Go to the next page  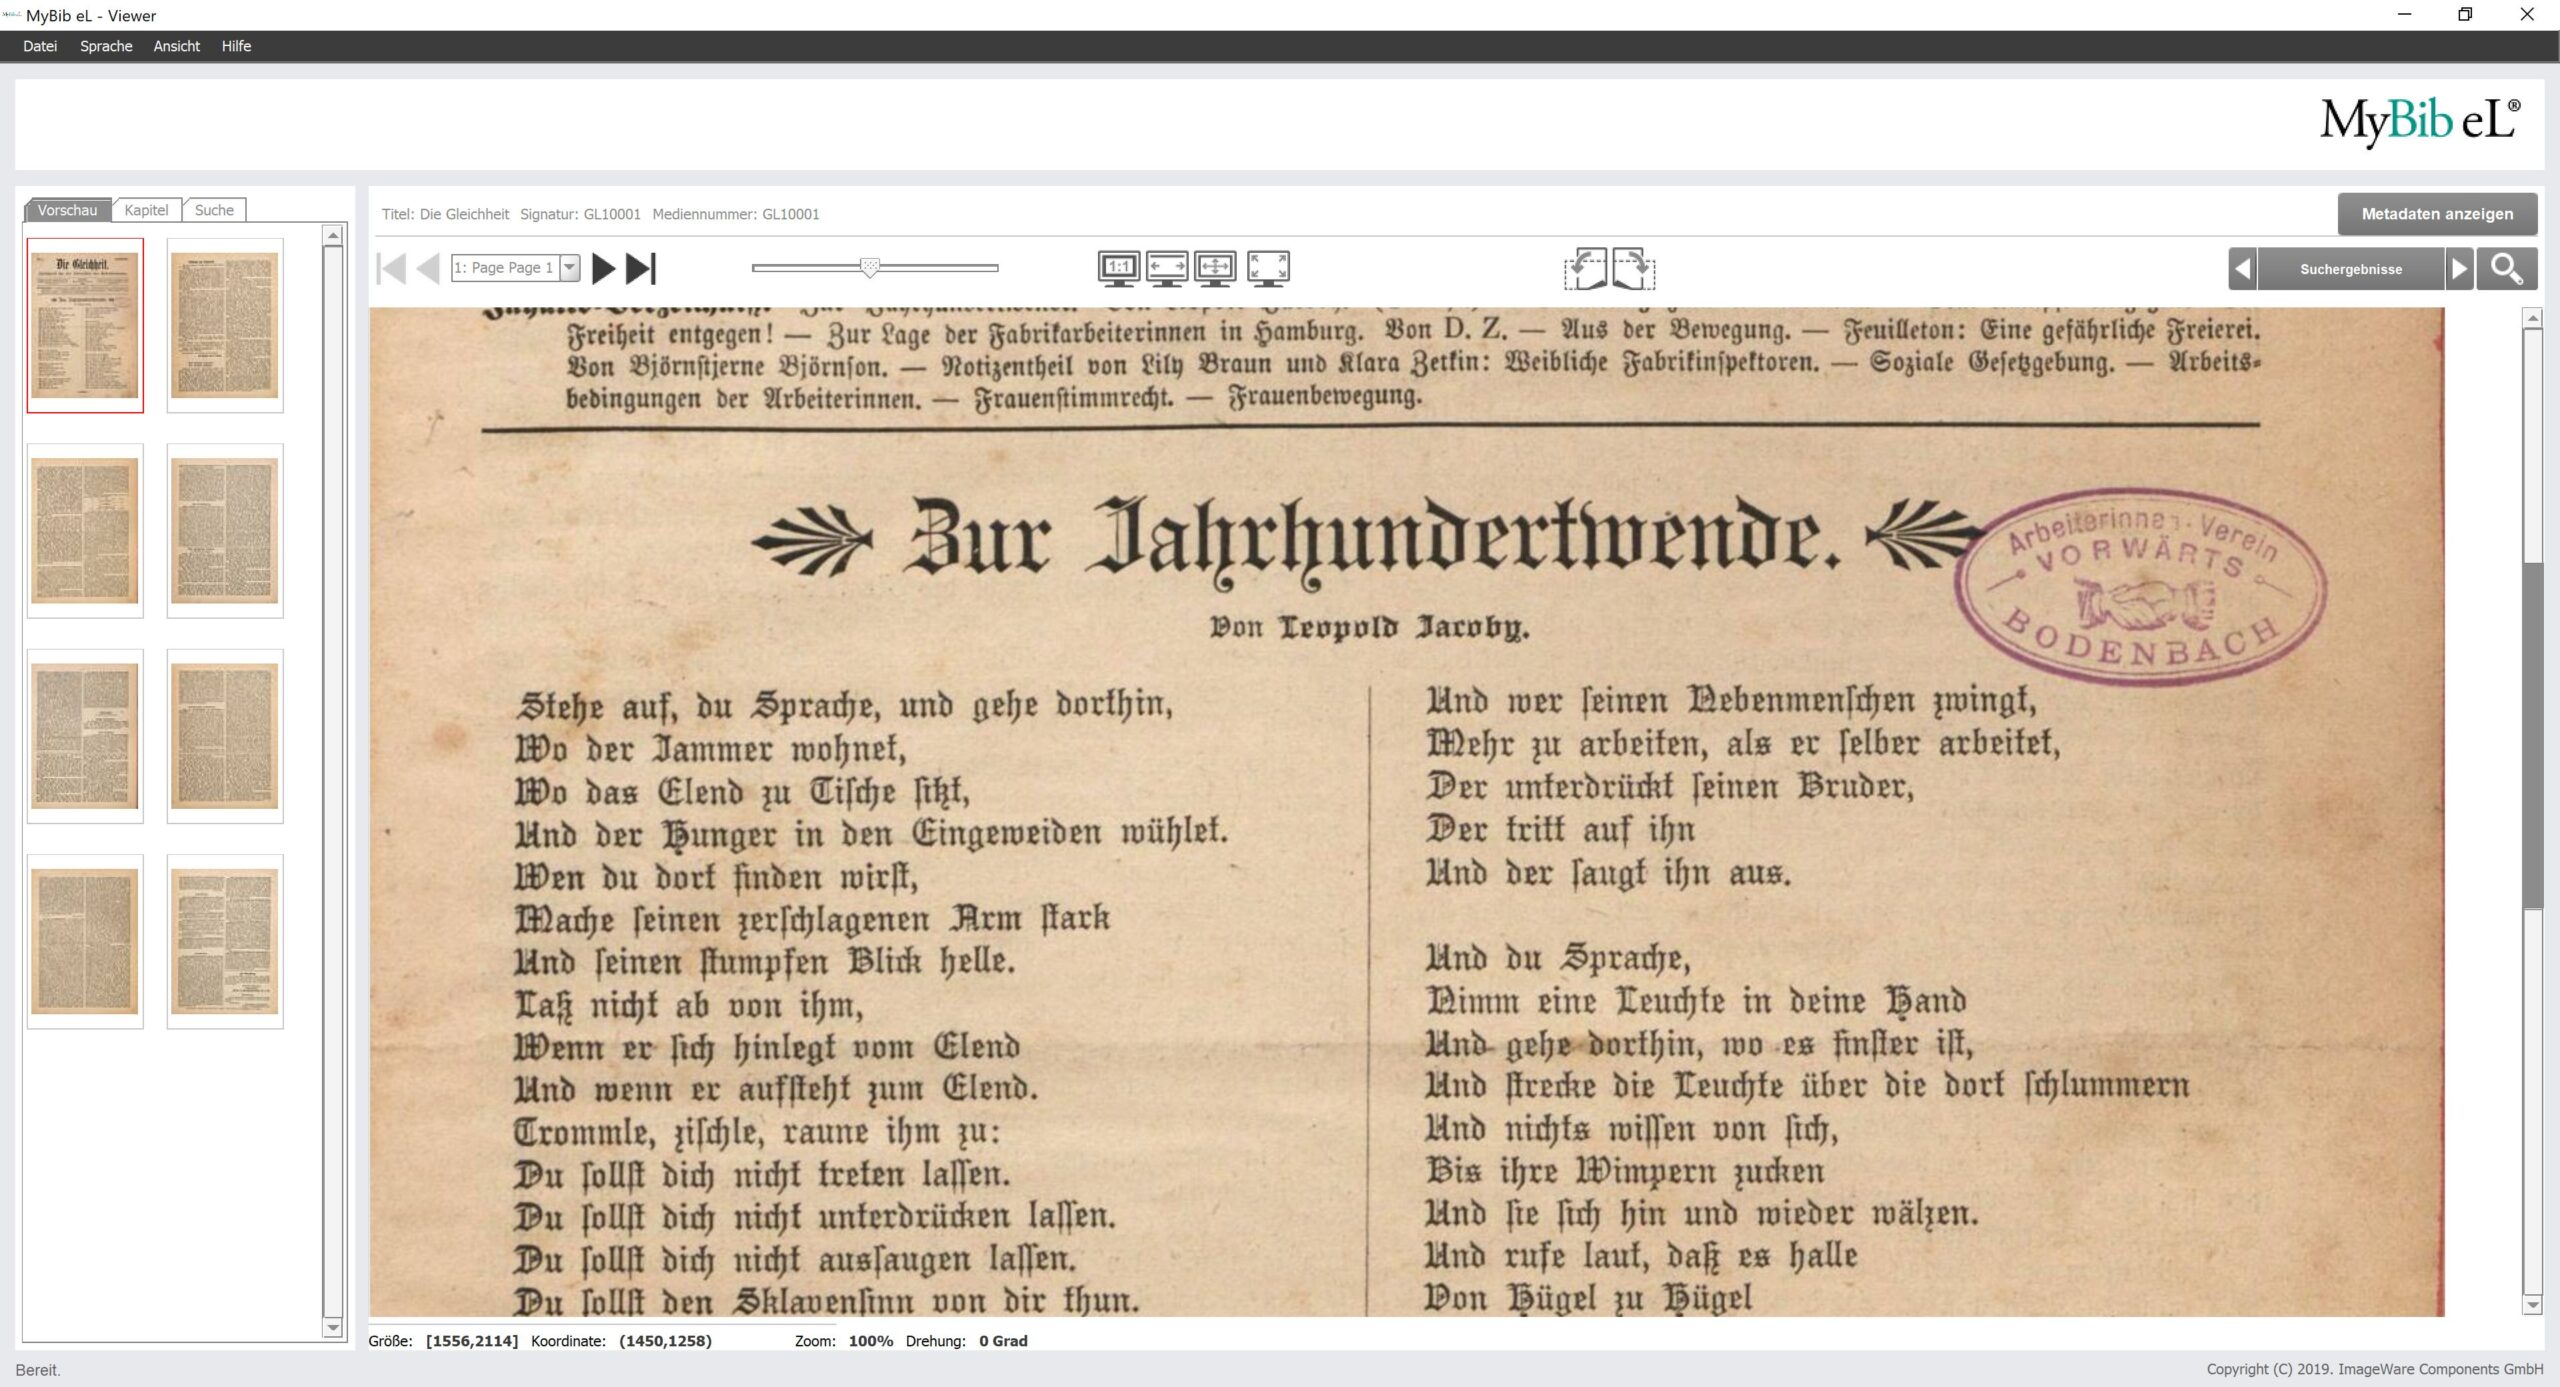[x=603, y=268]
